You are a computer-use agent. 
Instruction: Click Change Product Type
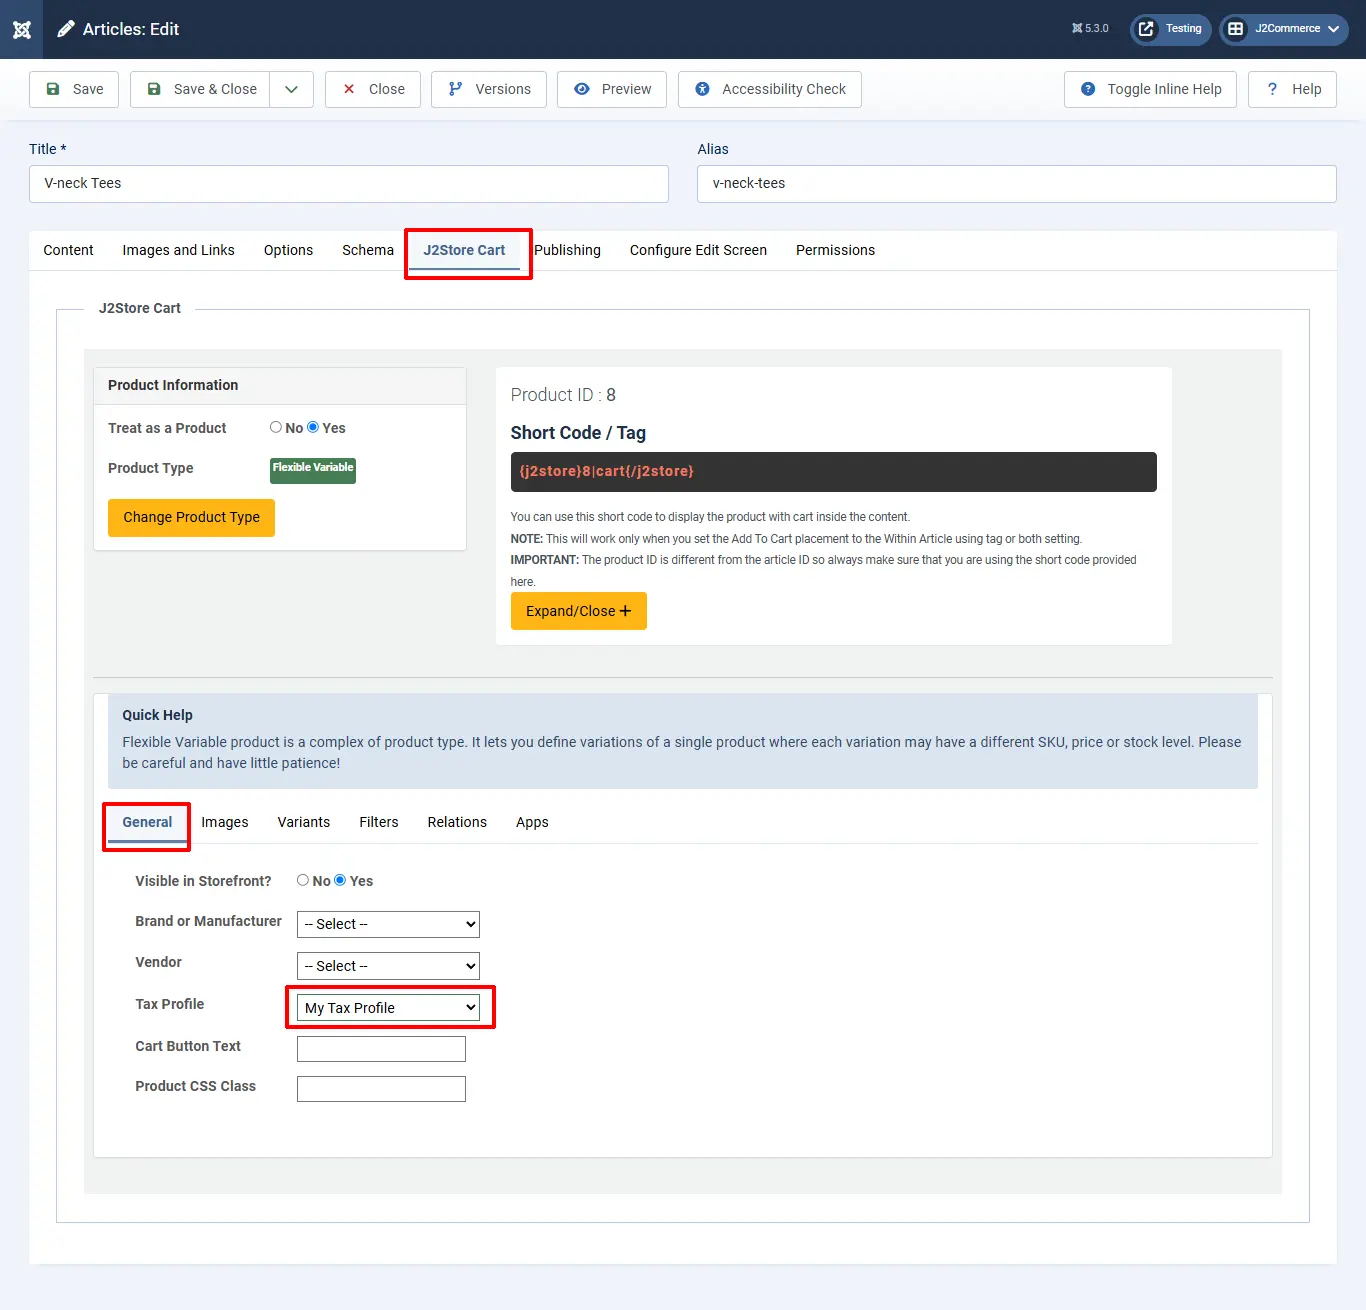[x=191, y=518]
